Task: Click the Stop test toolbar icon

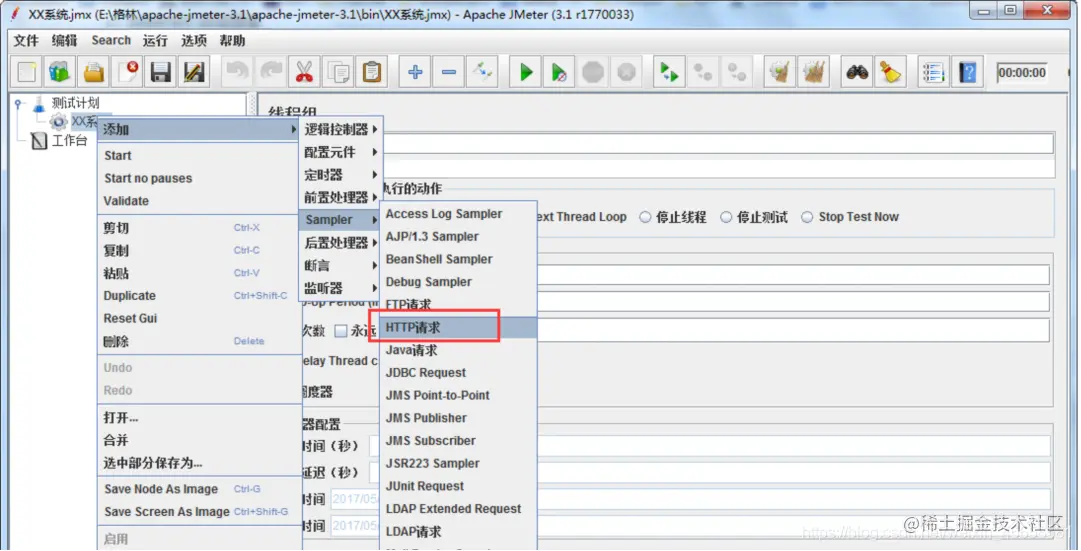Action: point(593,72)
